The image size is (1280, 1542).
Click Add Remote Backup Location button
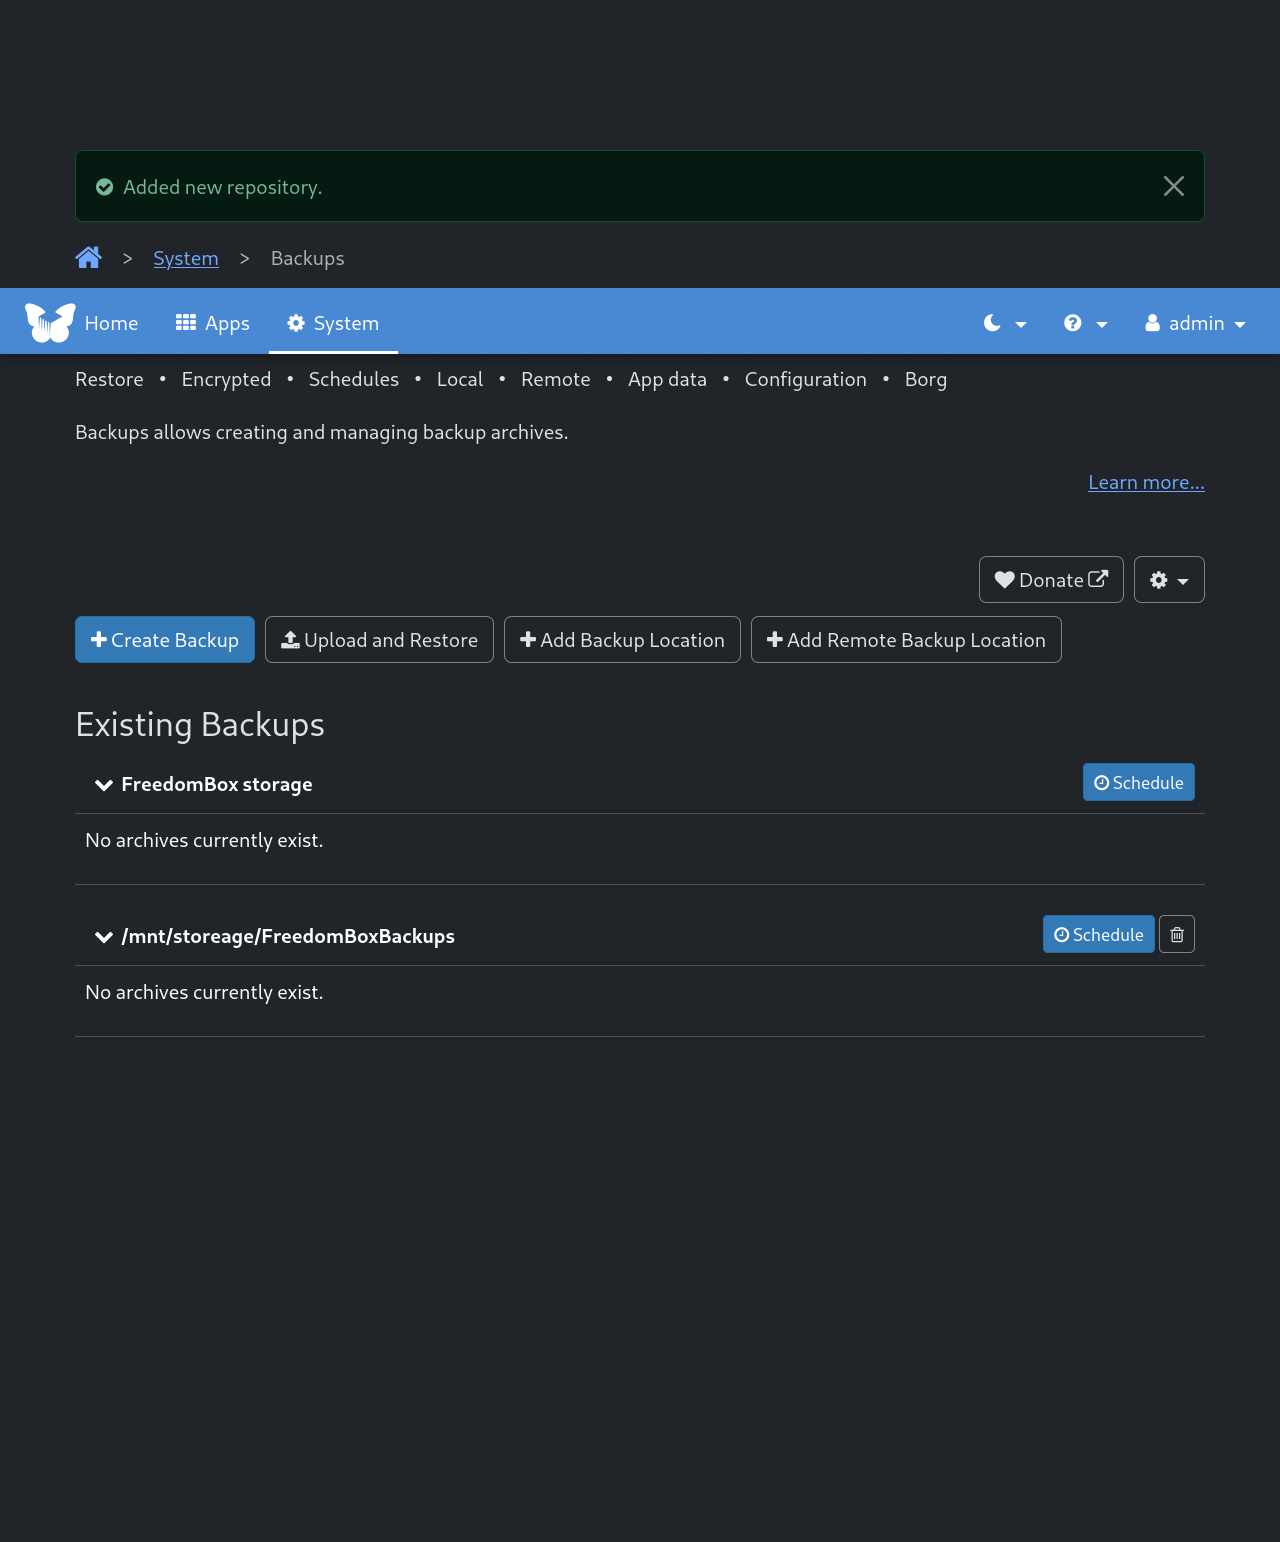906,640
